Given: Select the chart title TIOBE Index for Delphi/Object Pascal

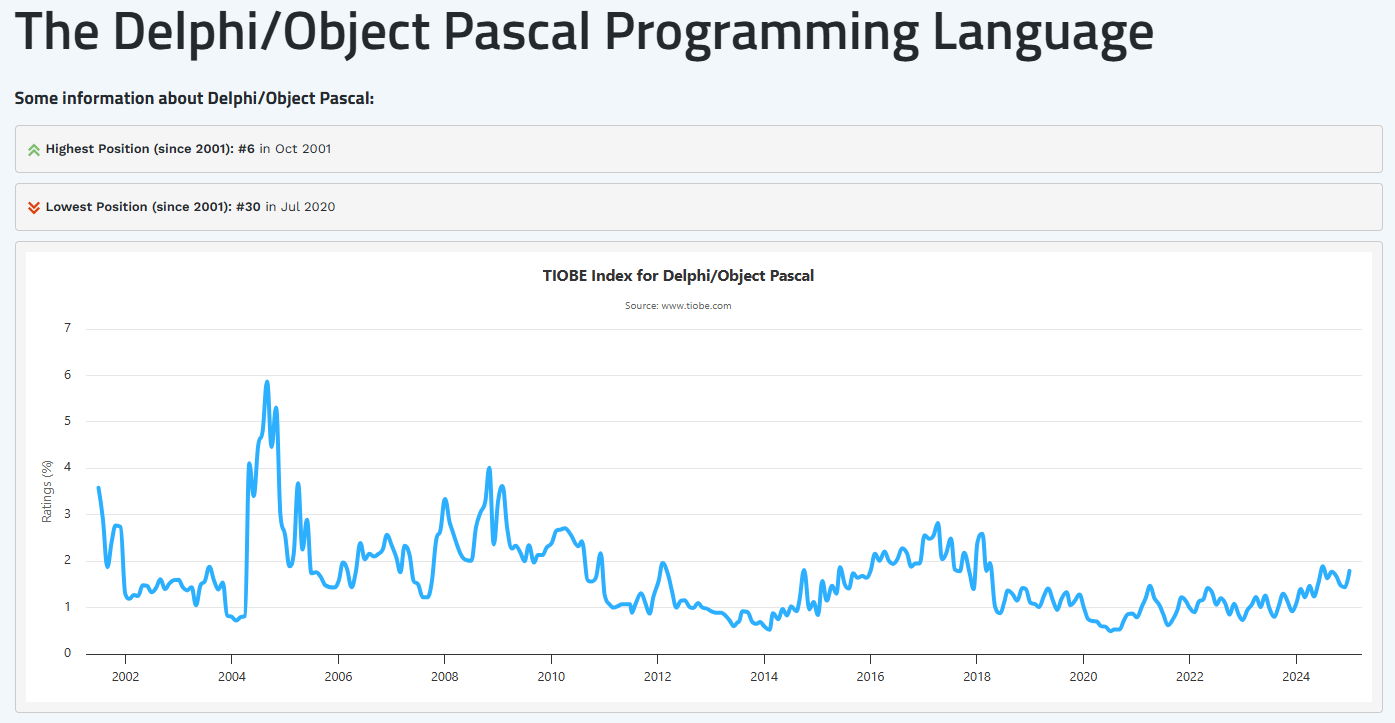Looking at the screenshot, I should pos(678,276).
